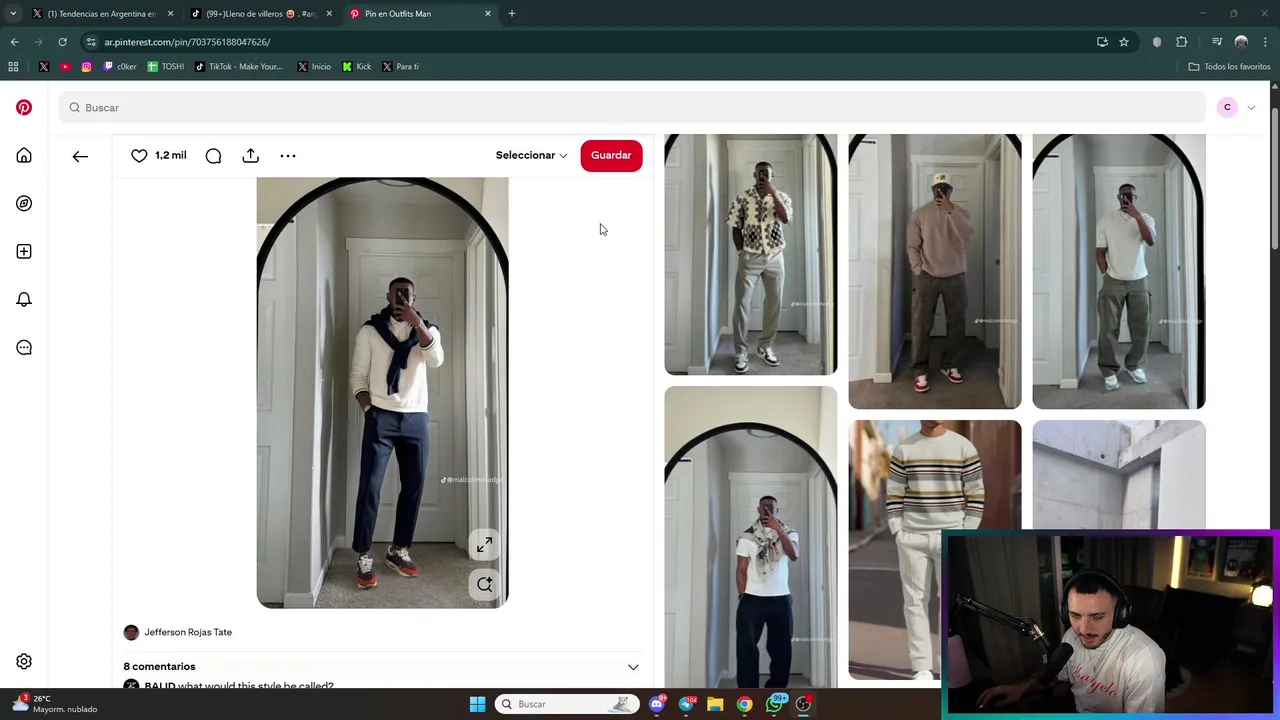Open the shield extension icon in Chrome toolbar
The height and width of the screenshot is (720, 1280).
1157,42
